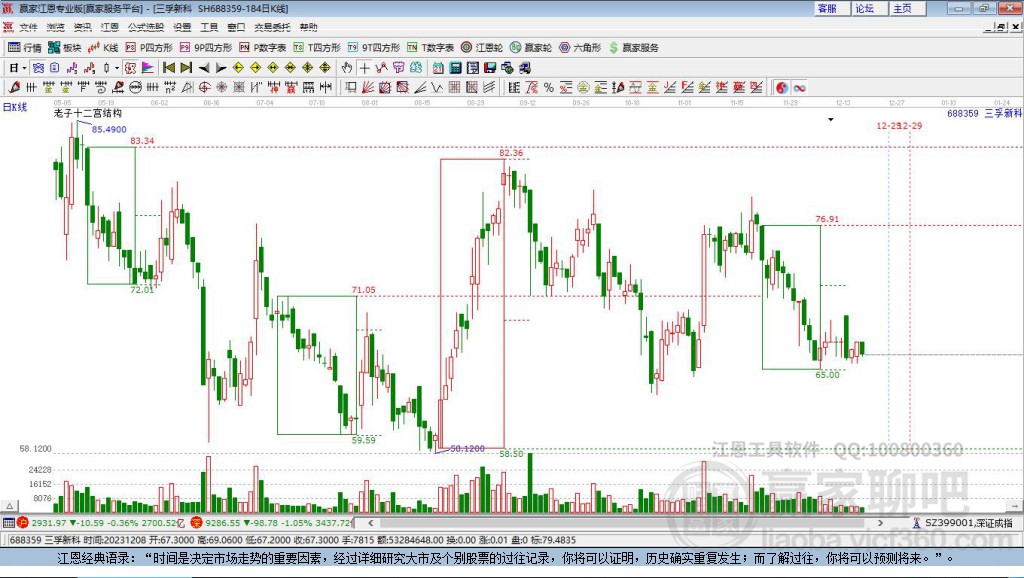Click the red floppy save icon

click(x=490, y=67)
